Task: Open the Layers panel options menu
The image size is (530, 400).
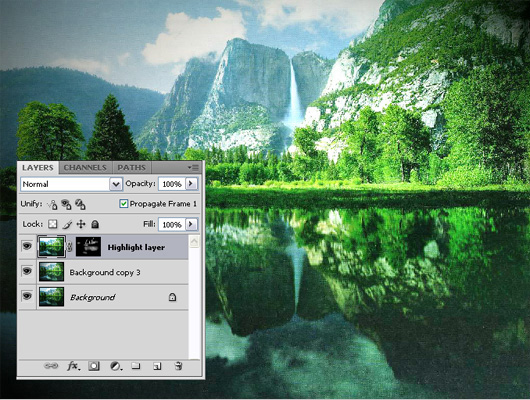Action: [194, 167]
